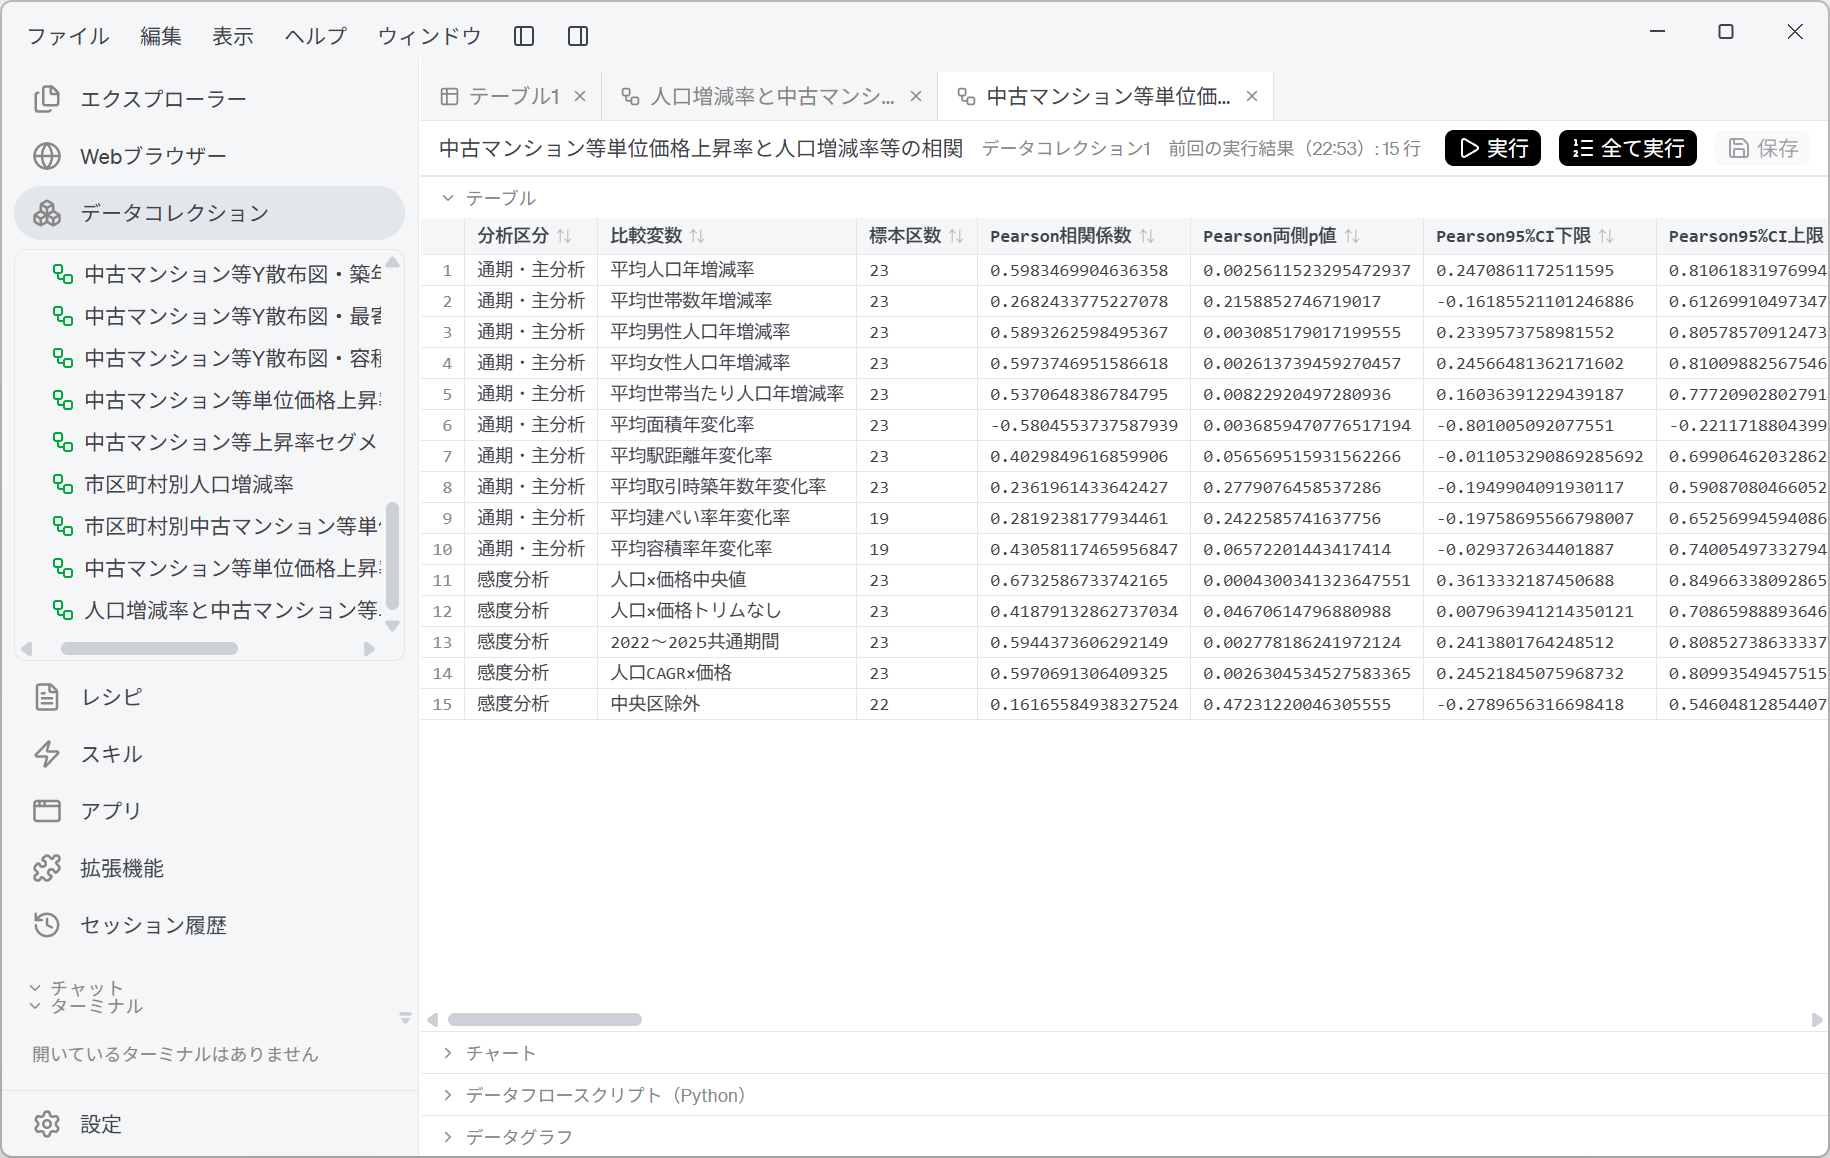Screen dimensions: 1830x1158
Task: Collapse the ターミナル panel chevron
Action: coord(35,1006)
